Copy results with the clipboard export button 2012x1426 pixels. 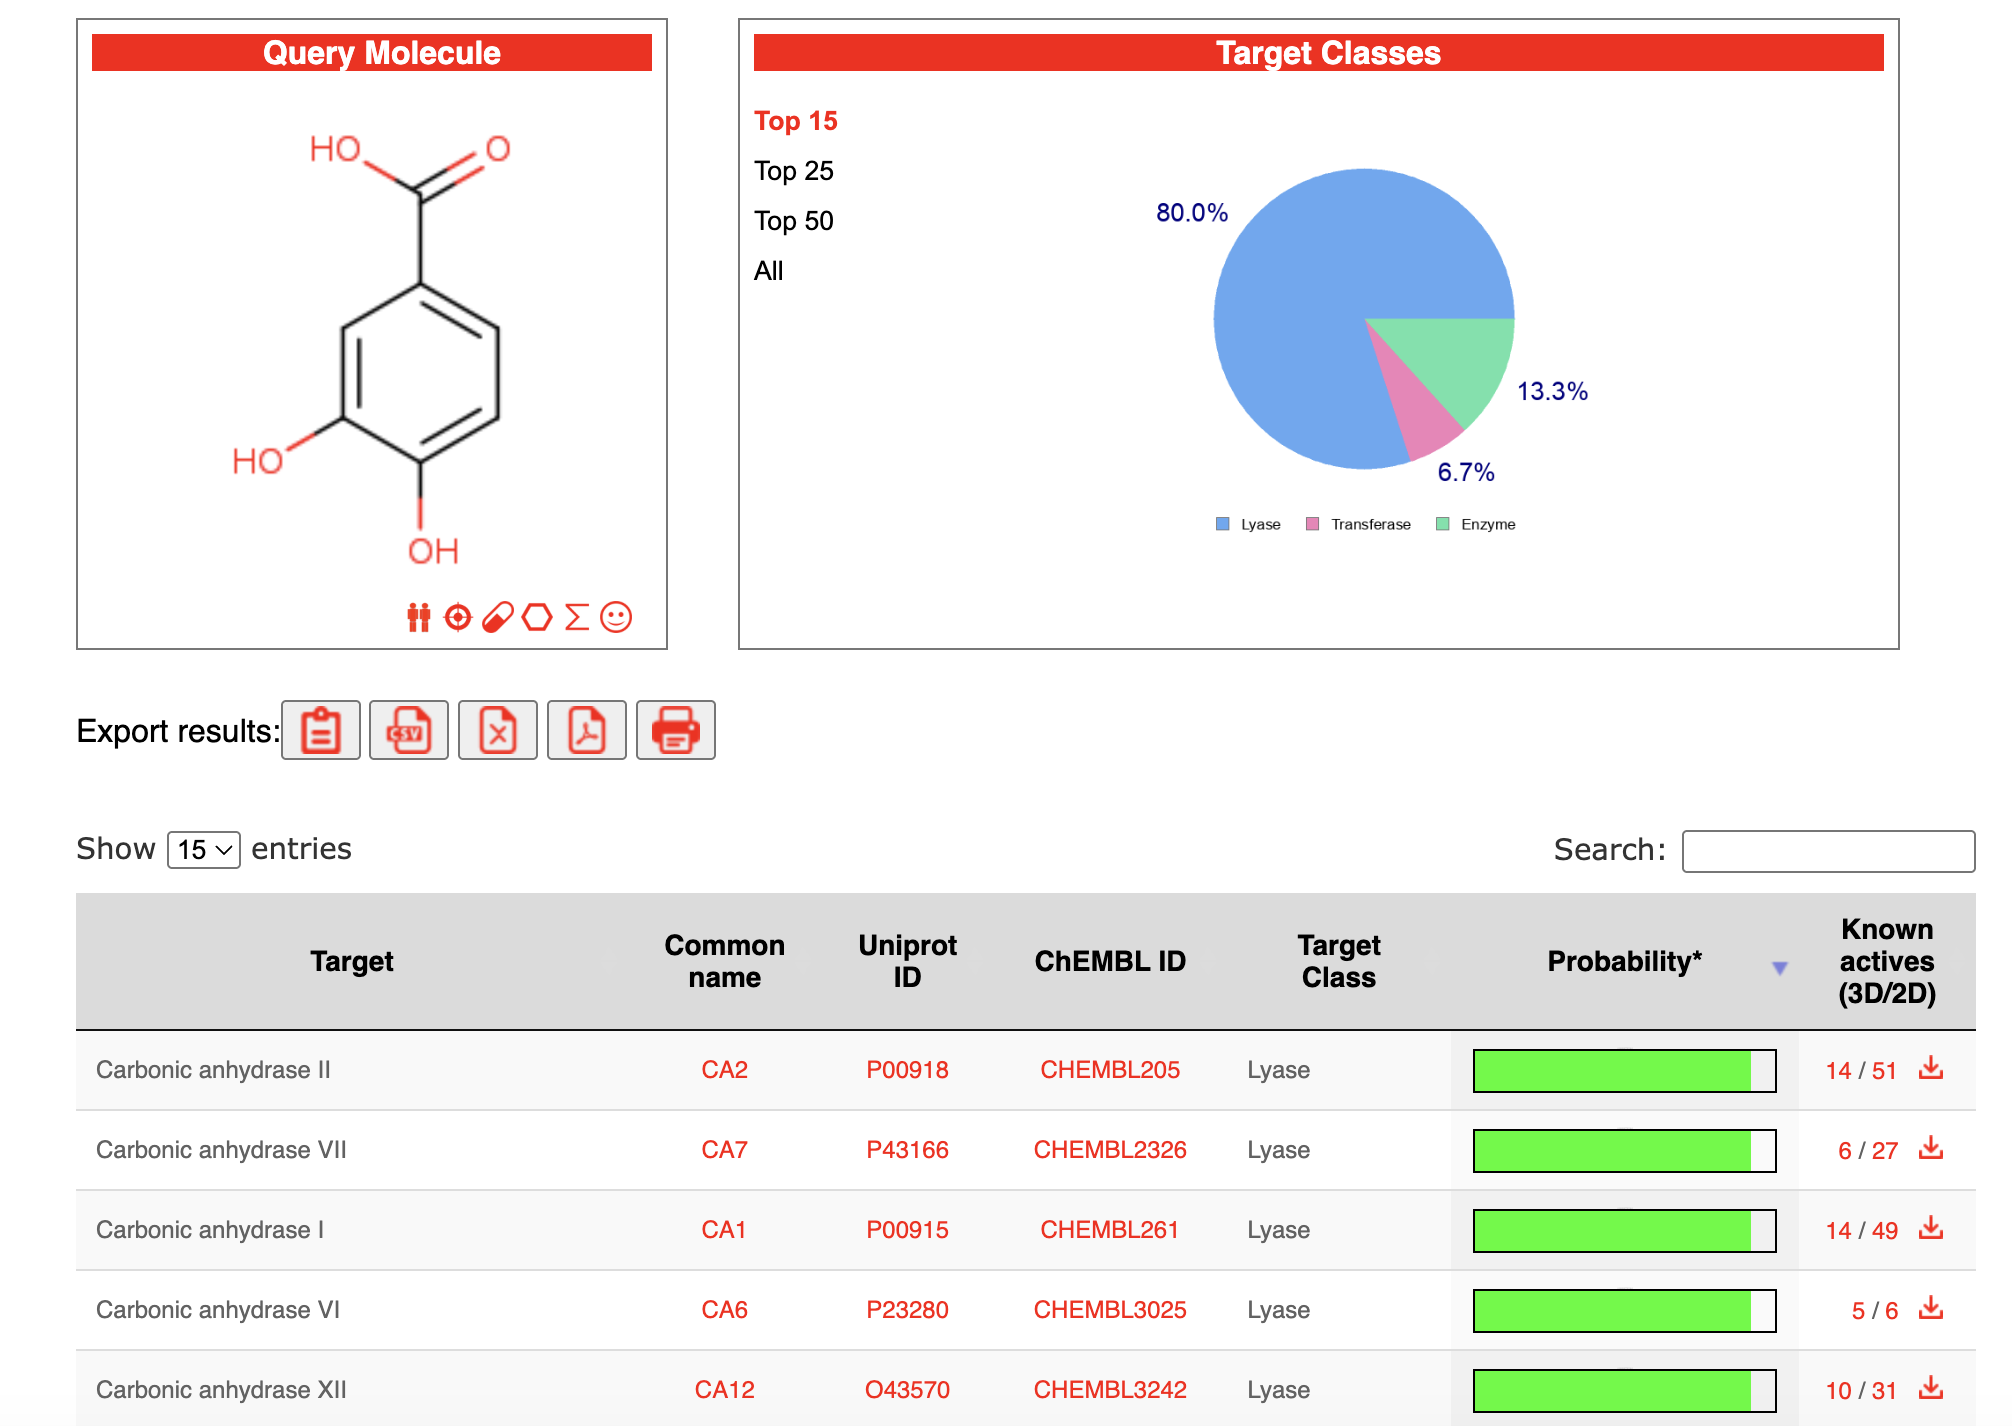click(320, 731)
